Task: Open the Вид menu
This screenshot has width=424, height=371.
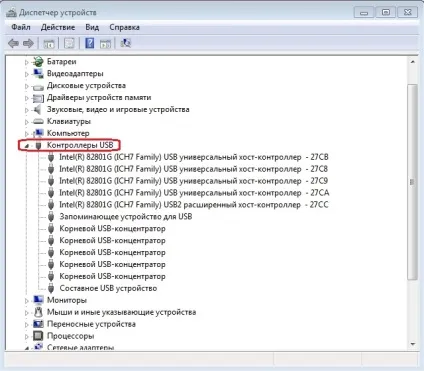Action: [92, 27]
